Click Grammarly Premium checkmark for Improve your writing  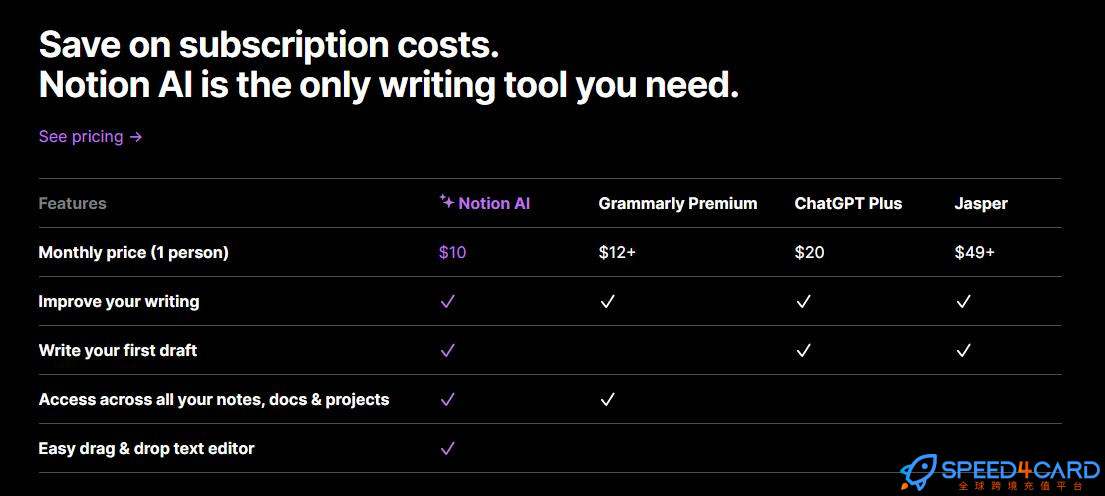pyautogui.click(x=607, y=302)
